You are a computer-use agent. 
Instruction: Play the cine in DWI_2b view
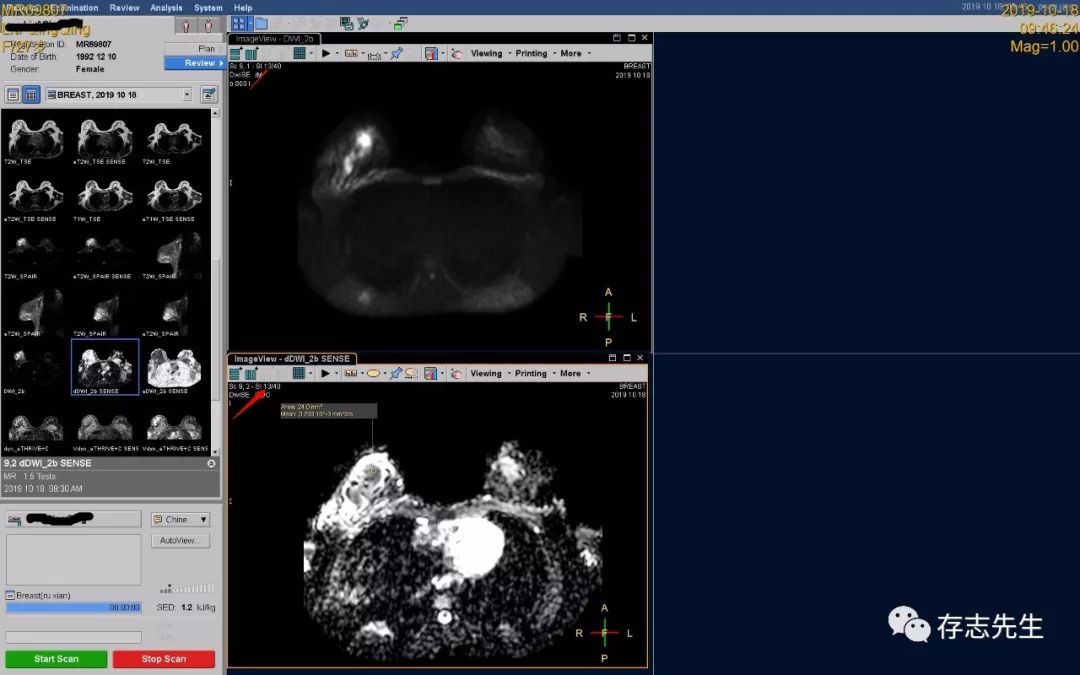[x=325, y=53]
